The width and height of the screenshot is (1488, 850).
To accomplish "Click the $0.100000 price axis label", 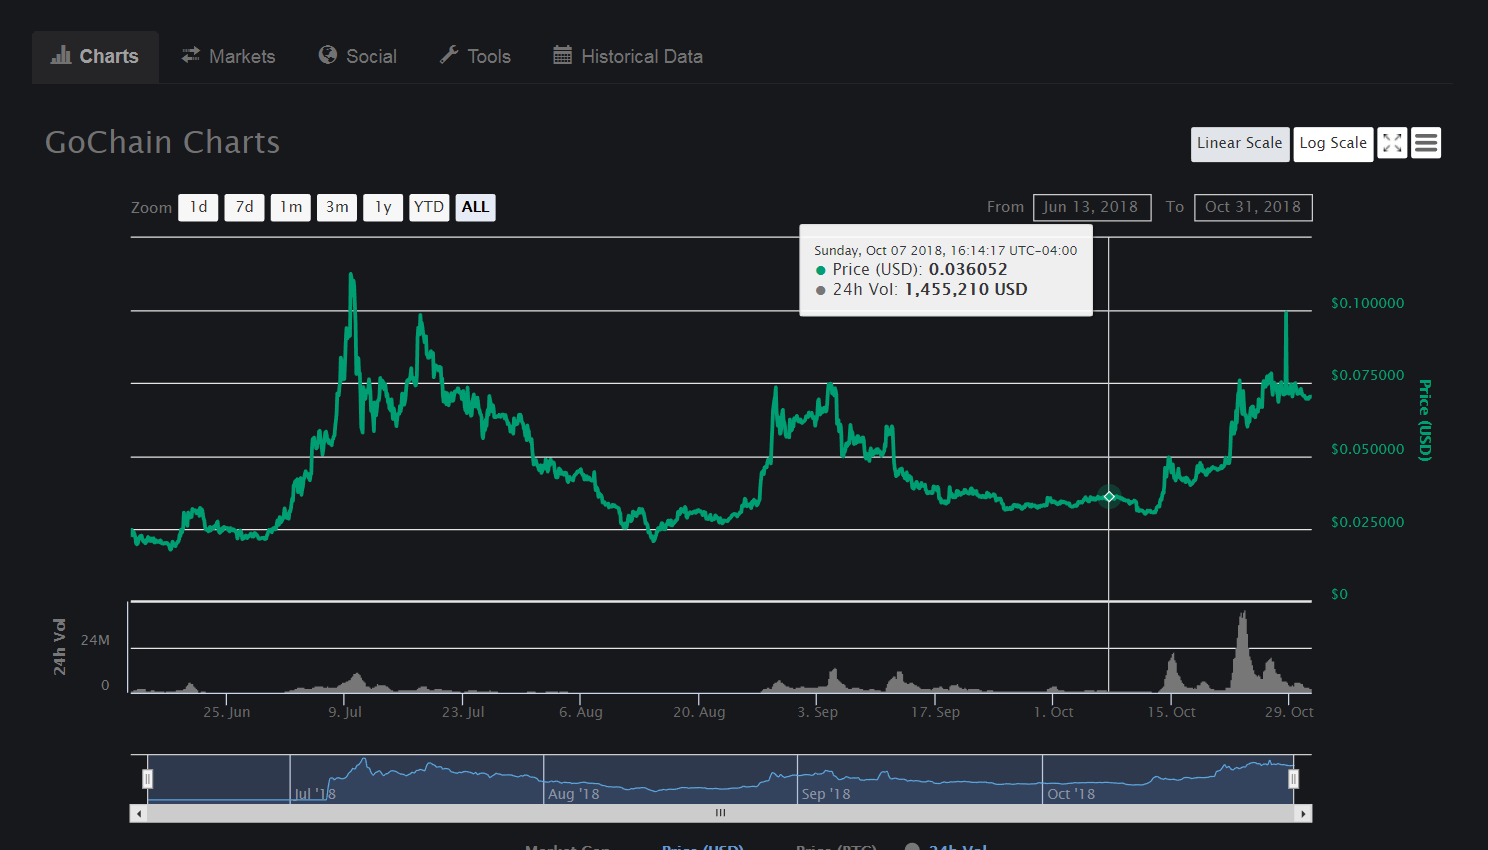I will tap(1367, 303).
